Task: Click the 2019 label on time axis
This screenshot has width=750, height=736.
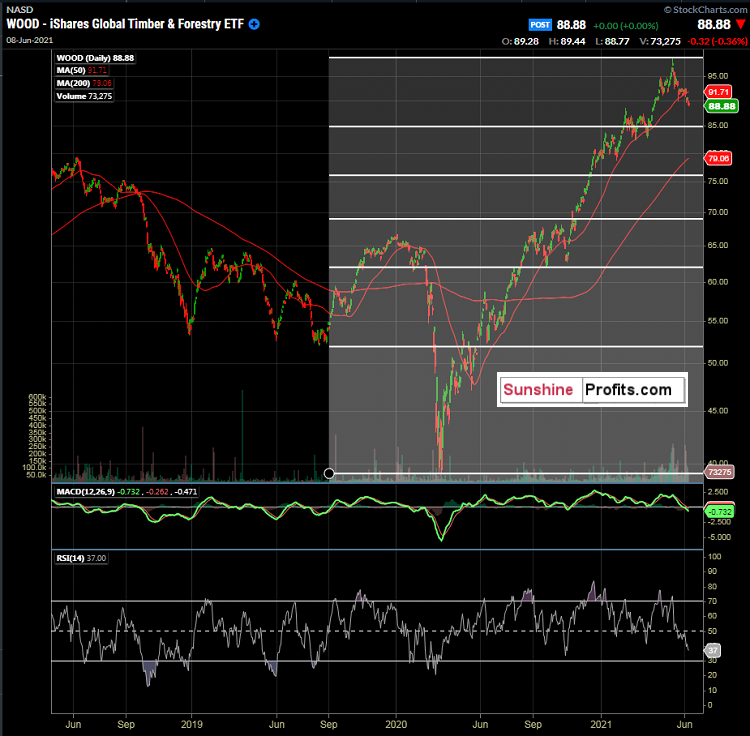Action: click(191, 724)
